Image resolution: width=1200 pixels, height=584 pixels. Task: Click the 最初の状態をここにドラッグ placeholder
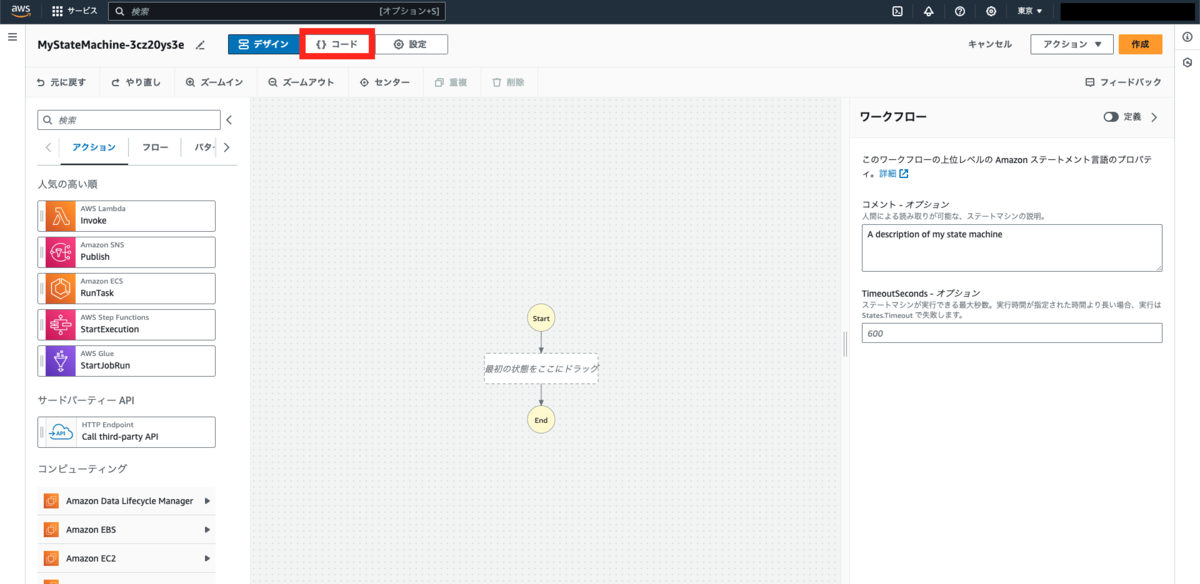point(541,369)
